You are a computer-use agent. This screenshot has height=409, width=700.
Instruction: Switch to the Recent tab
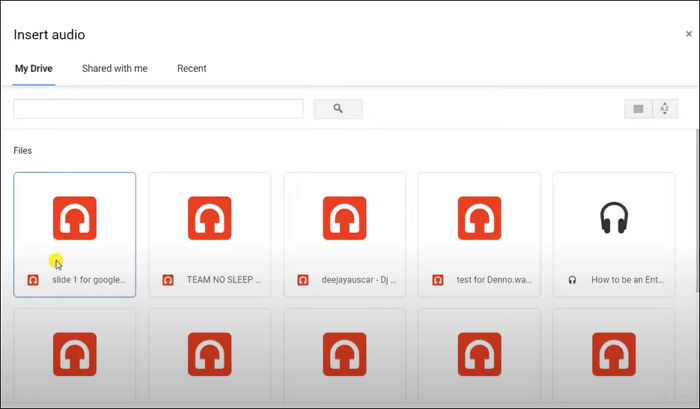click(x=192, y=68)
